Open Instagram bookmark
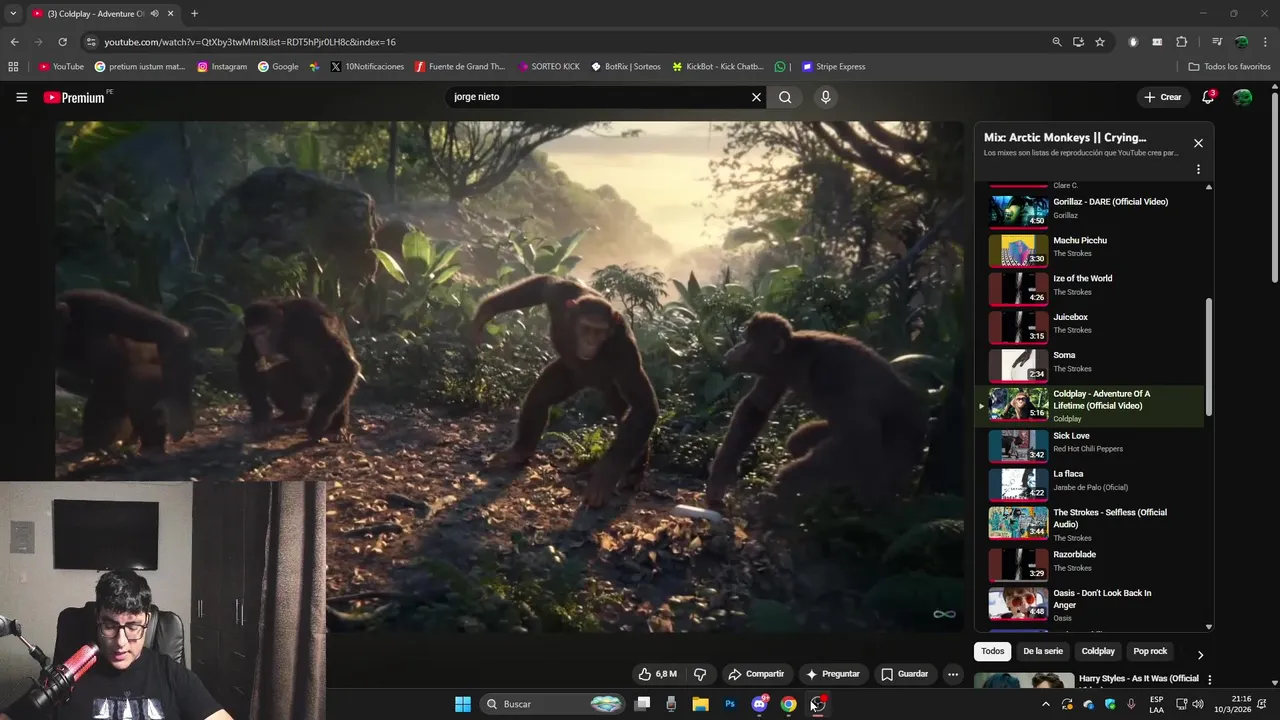The image size is (1280, 720). click(222, 67)
